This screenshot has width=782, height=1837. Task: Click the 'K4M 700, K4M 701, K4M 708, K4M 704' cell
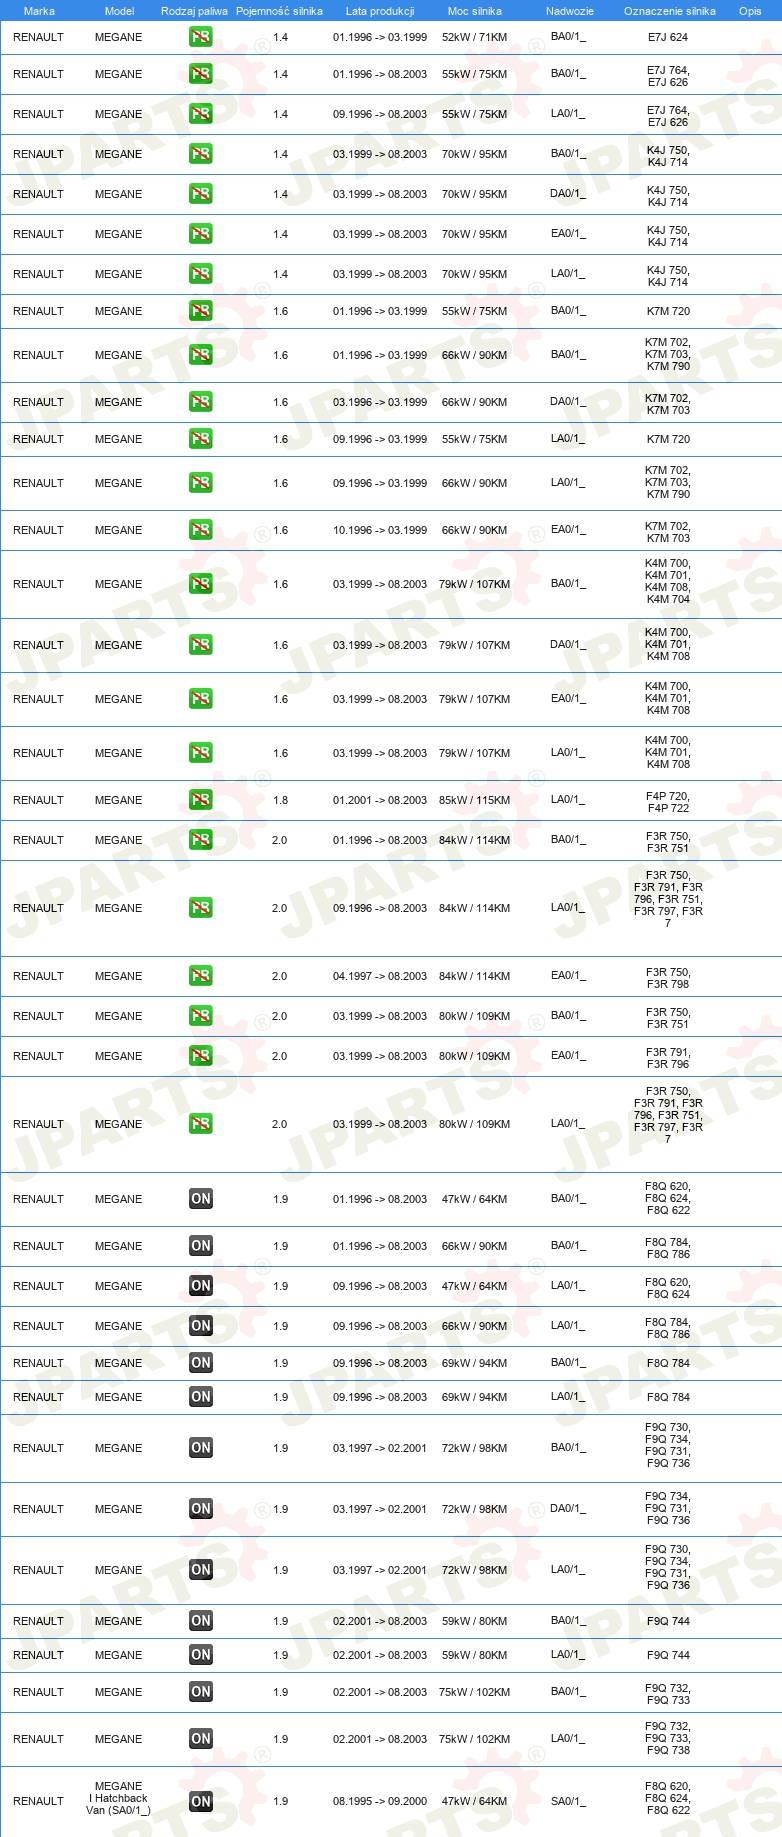coord(668,582)
